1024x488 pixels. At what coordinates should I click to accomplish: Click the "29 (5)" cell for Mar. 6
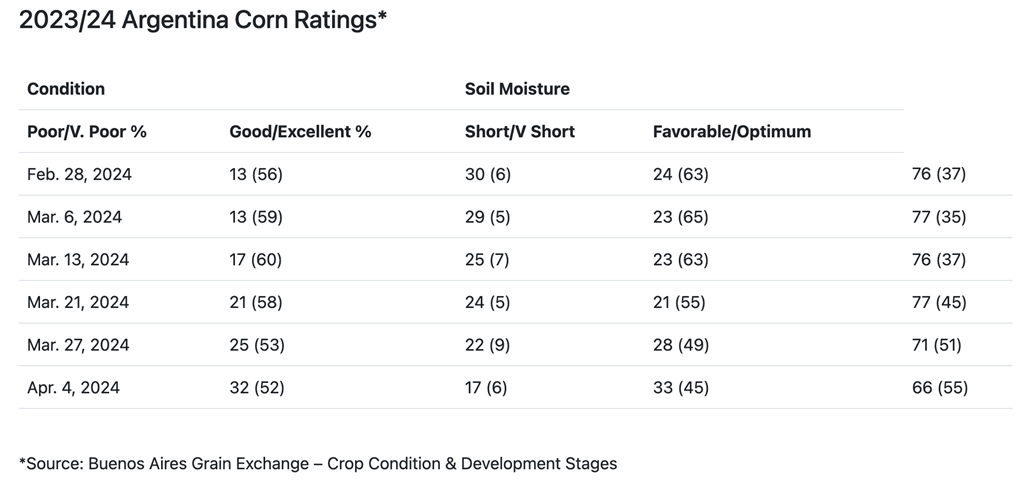(x=488, y=217)
